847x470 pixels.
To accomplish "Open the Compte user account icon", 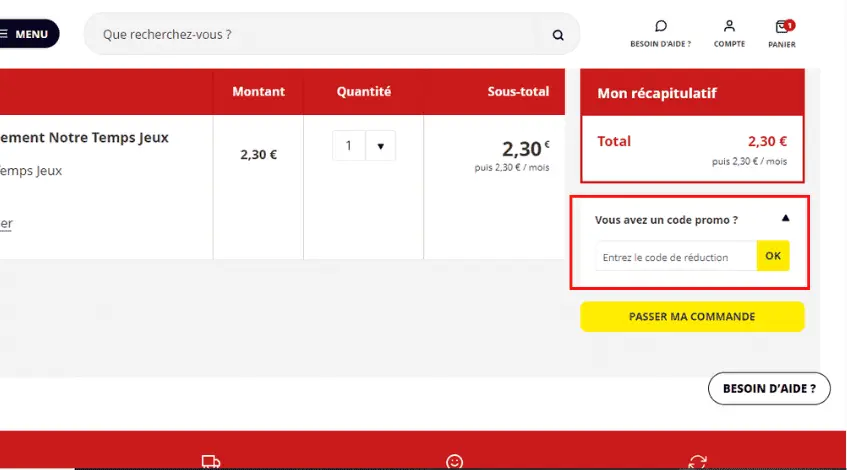I will pyautogui.click(x=729, y=26).
